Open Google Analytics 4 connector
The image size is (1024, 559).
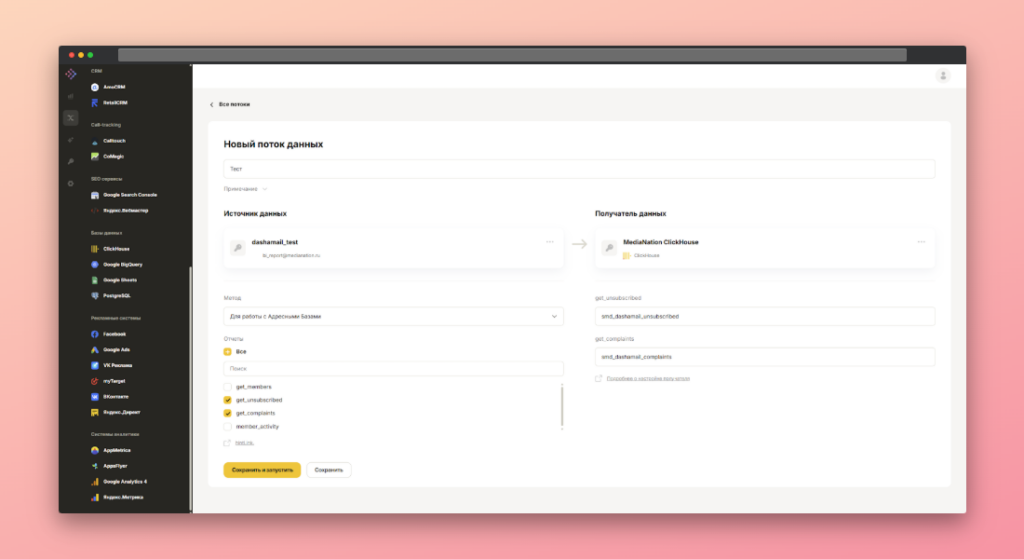point(119,481)
